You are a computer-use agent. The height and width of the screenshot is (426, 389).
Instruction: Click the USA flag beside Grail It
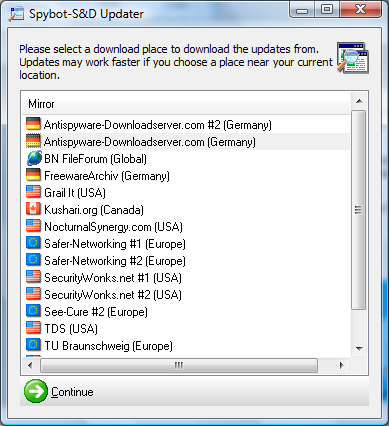click(x=33, y=192)
